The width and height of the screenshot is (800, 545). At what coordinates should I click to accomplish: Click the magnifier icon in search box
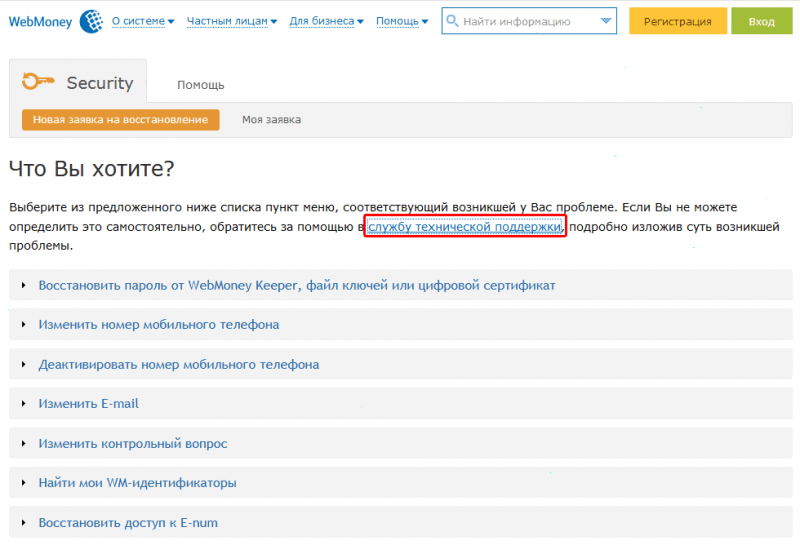pyautogui.click(x=452, y=21)
